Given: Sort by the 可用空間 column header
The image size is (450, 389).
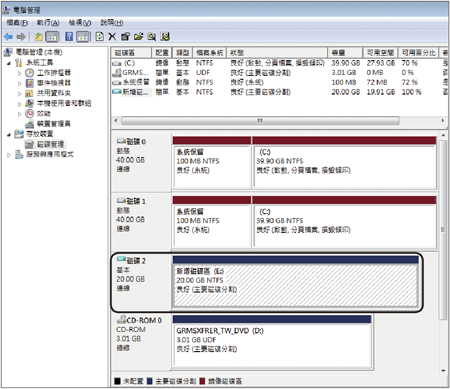Looking at the screenshot, I should tap(380, 52).
